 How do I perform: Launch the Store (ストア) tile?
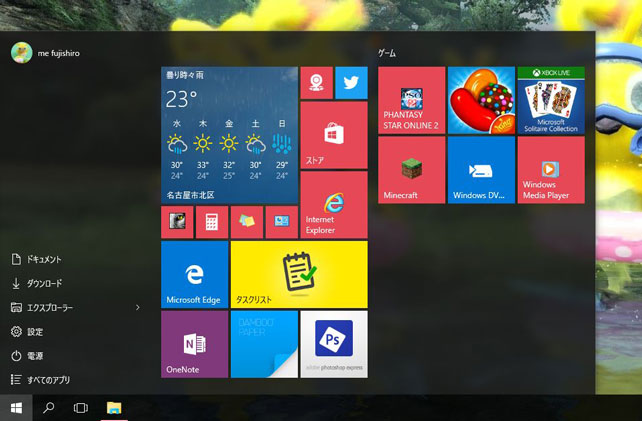[333, 134]
